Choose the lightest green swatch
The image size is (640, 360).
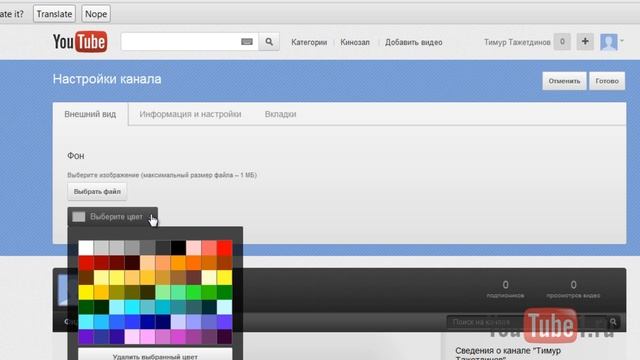point(163,292)
